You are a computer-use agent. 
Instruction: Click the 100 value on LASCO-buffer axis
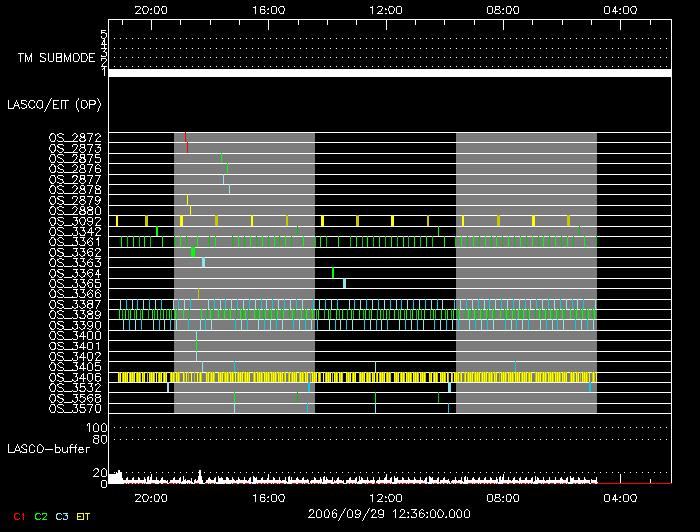(97, 428)
